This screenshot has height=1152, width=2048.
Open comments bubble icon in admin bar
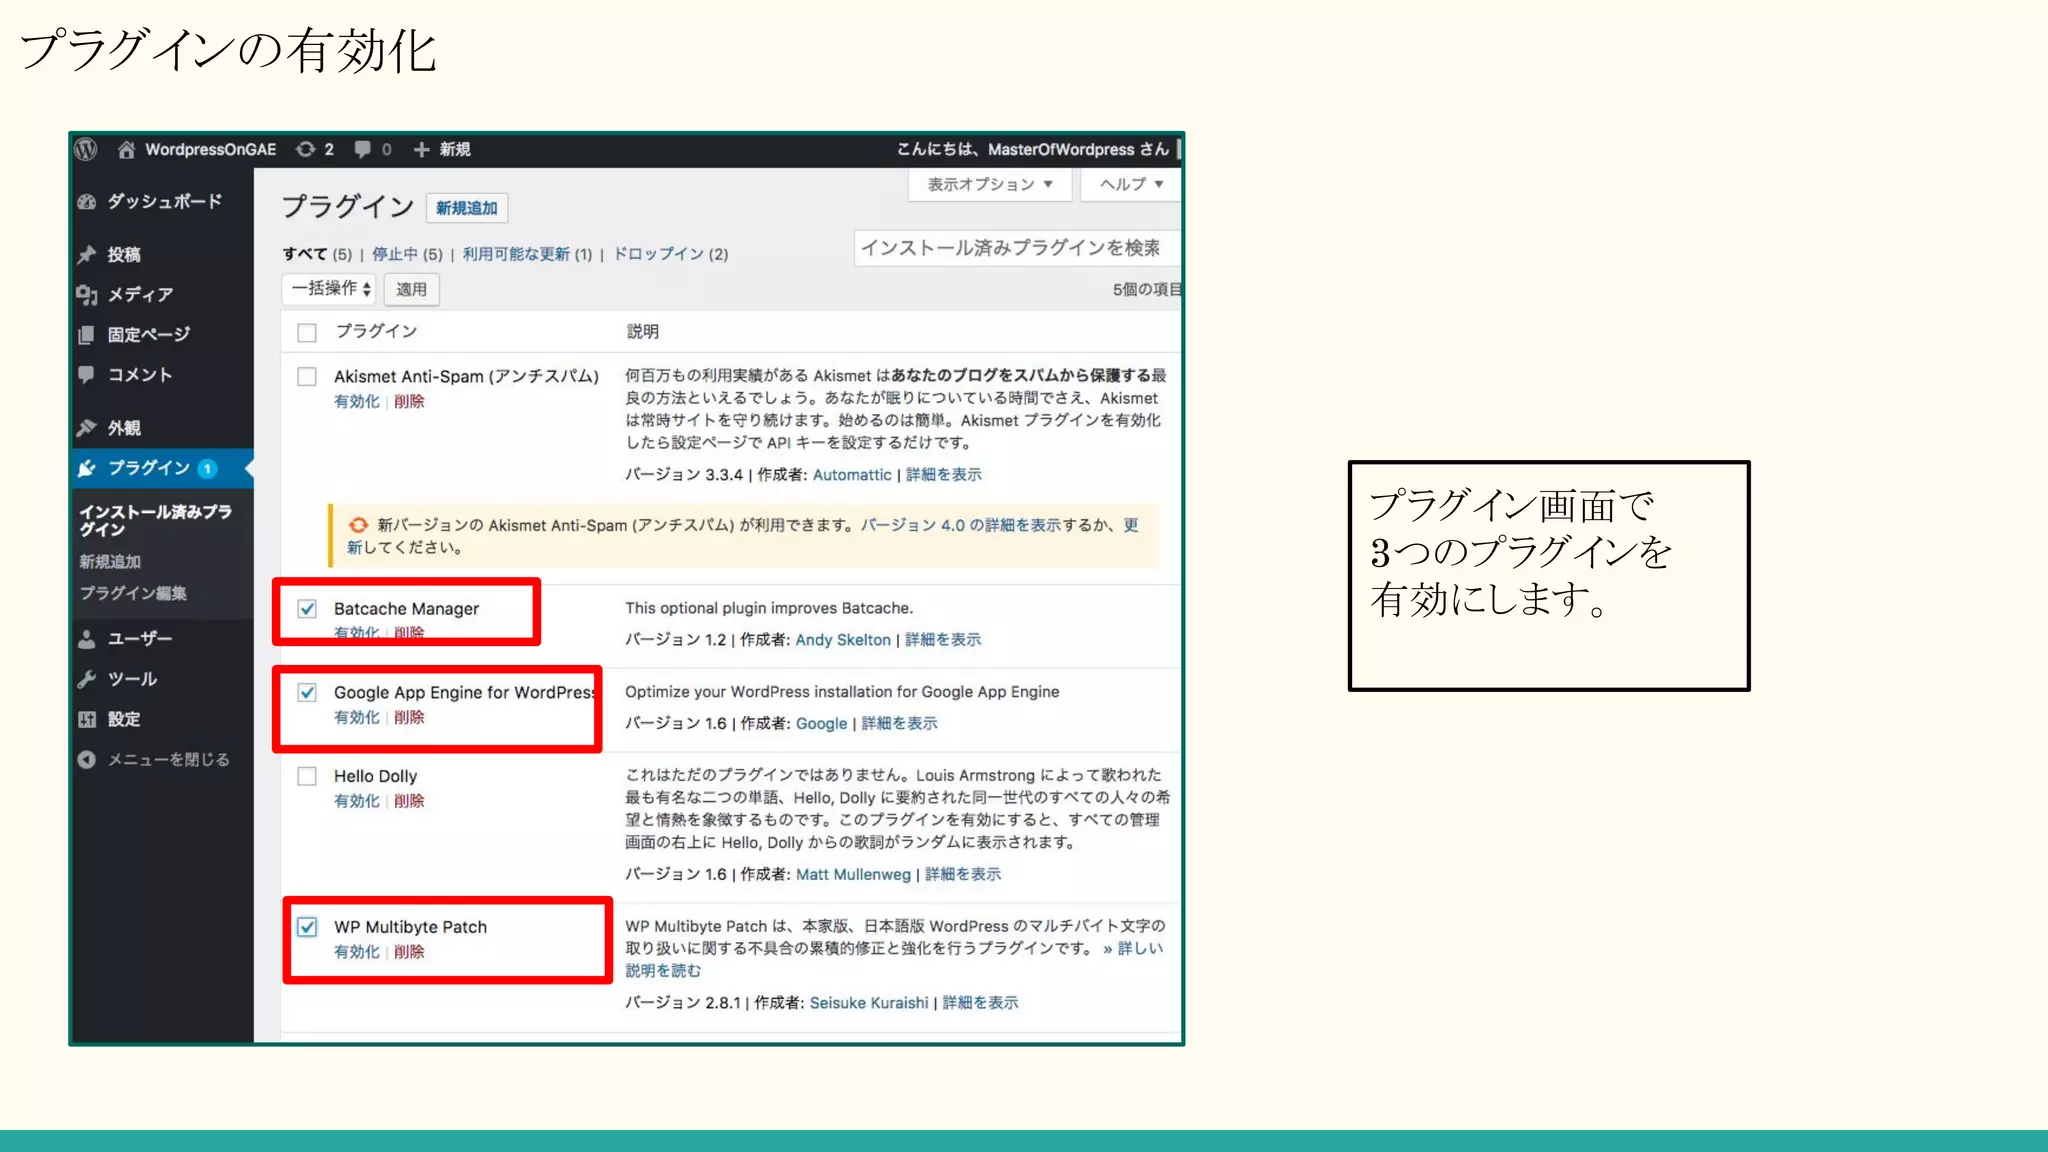(362, 150)
